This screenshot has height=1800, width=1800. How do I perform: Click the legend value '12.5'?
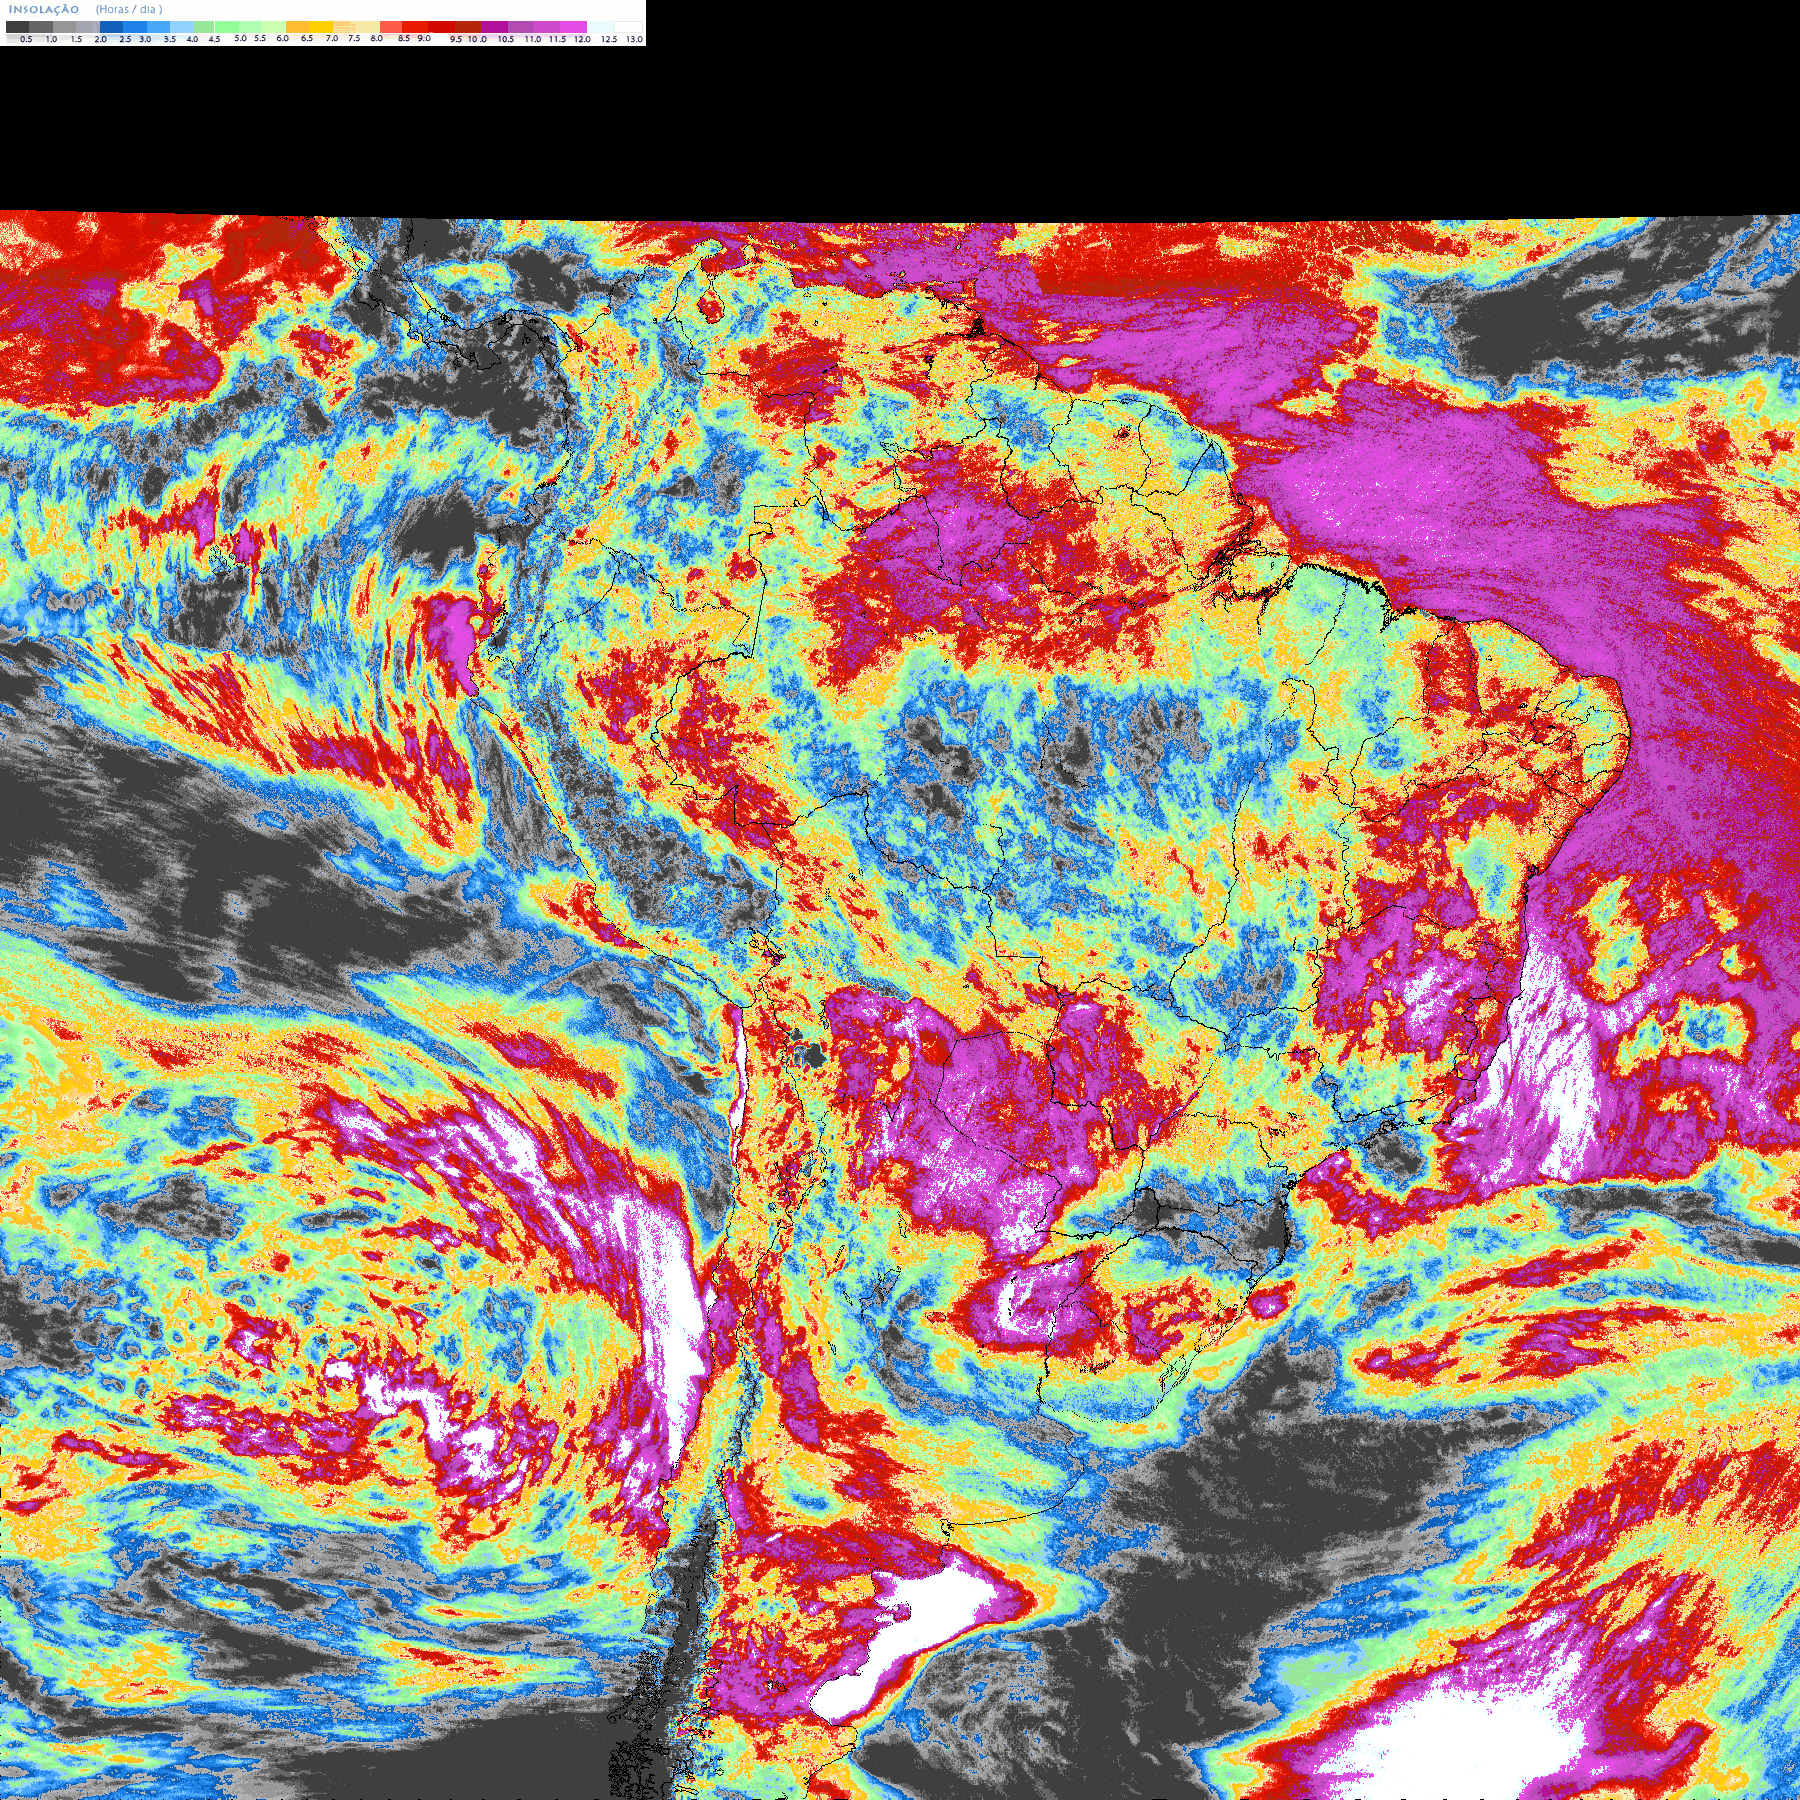(x=609, y=39)
